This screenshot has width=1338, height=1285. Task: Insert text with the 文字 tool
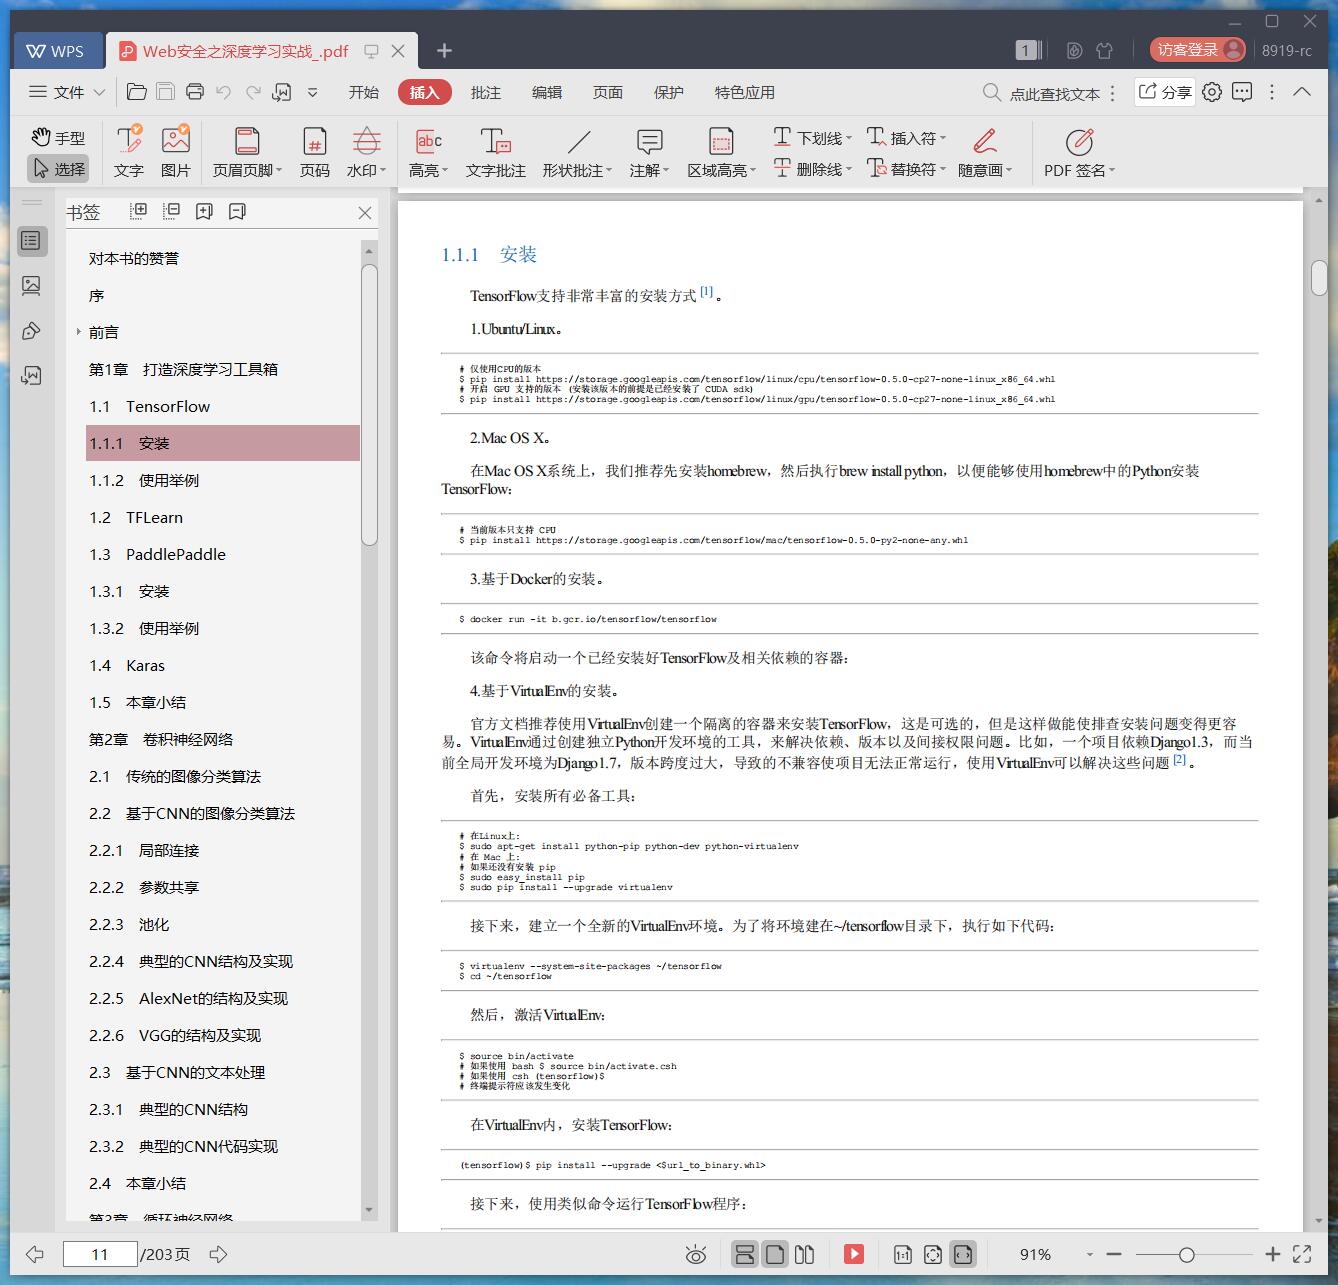coord(128,152)
